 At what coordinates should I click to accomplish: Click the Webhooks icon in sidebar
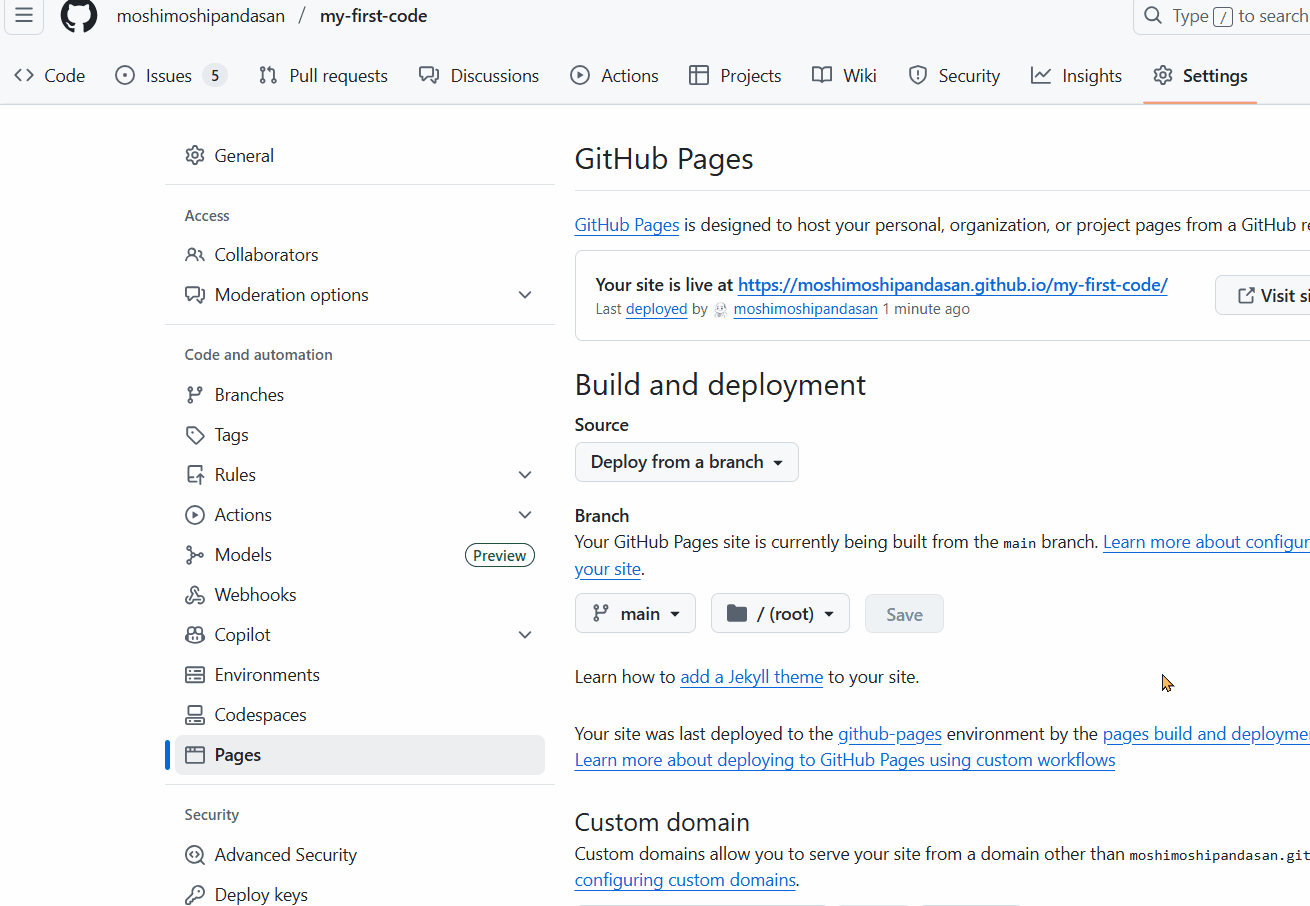tap(195, 595)
